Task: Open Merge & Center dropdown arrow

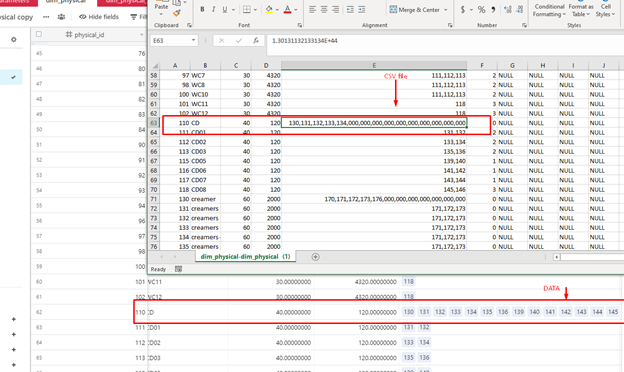Action: [445, 10]
